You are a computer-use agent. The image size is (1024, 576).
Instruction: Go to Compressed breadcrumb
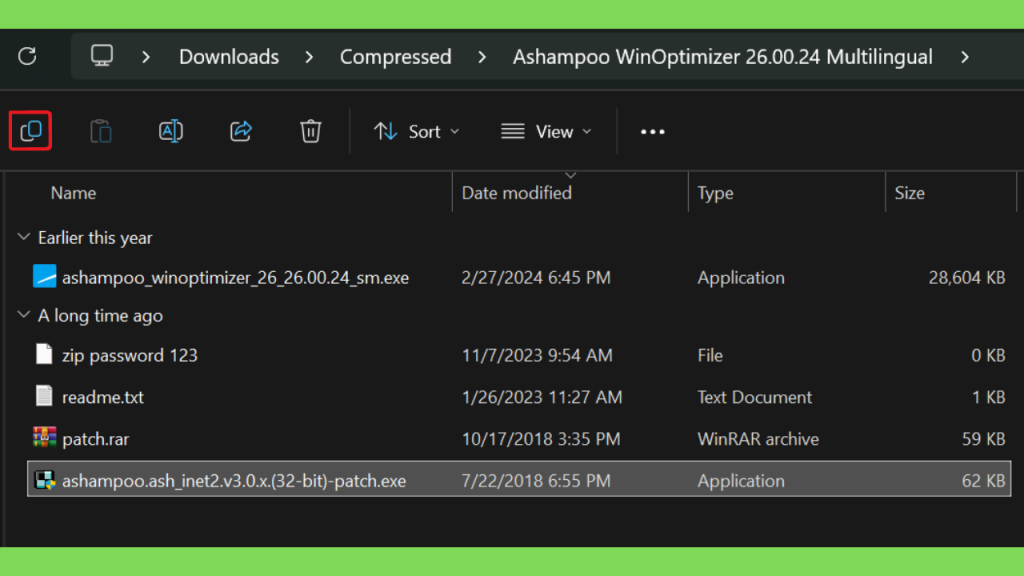click(395, 57)
